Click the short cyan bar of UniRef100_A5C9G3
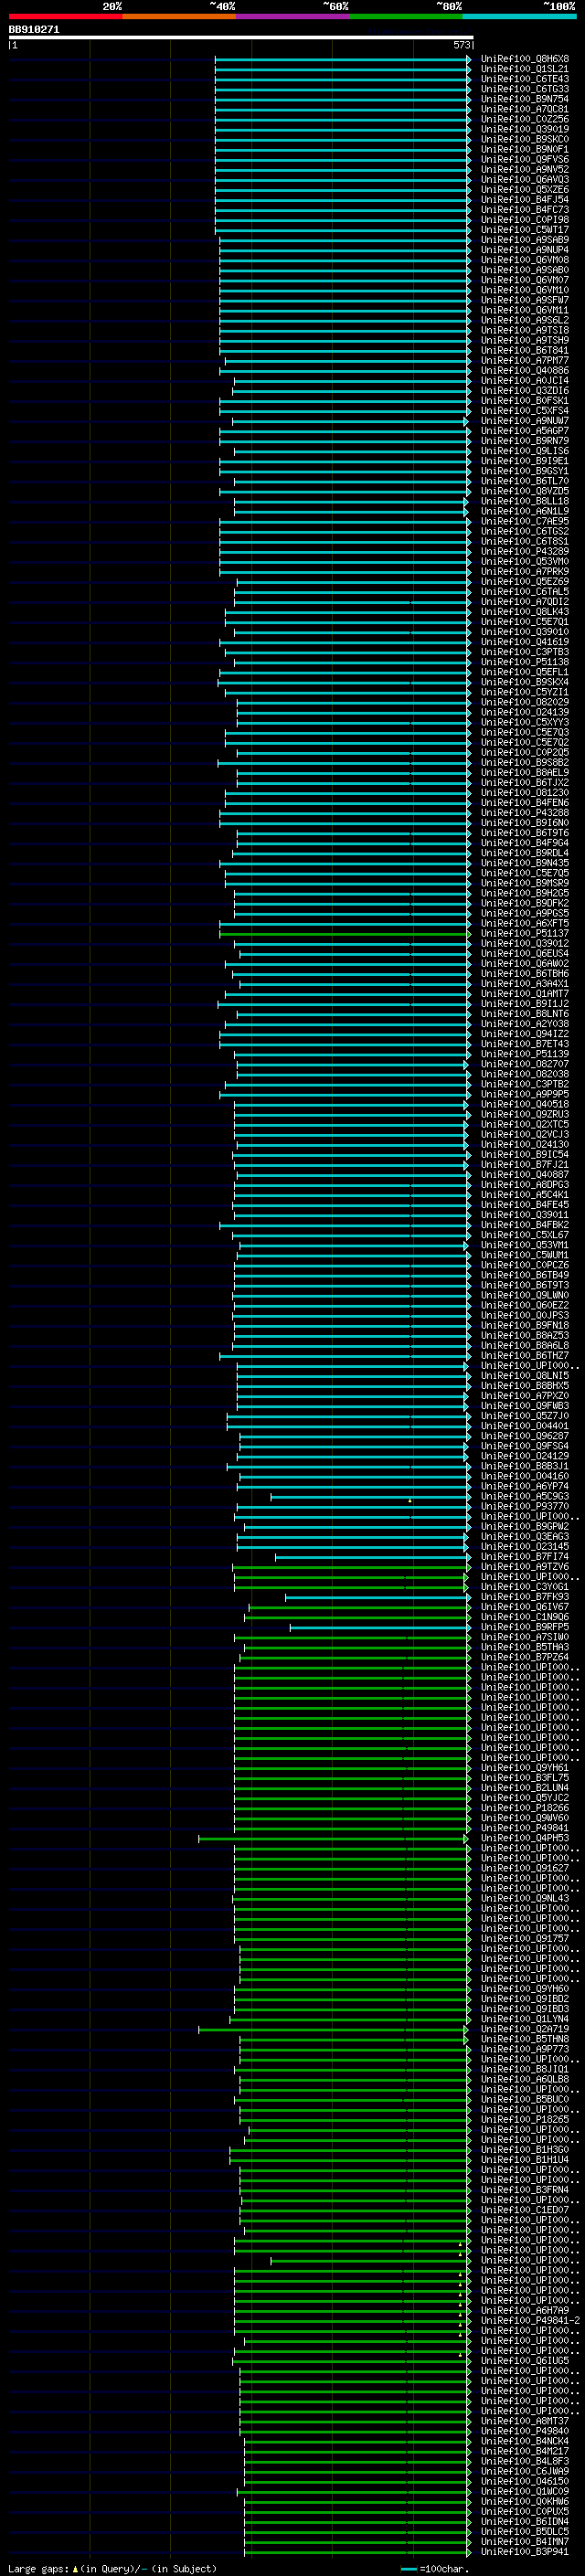585x2576 pixels. [x=370, y=1497]
